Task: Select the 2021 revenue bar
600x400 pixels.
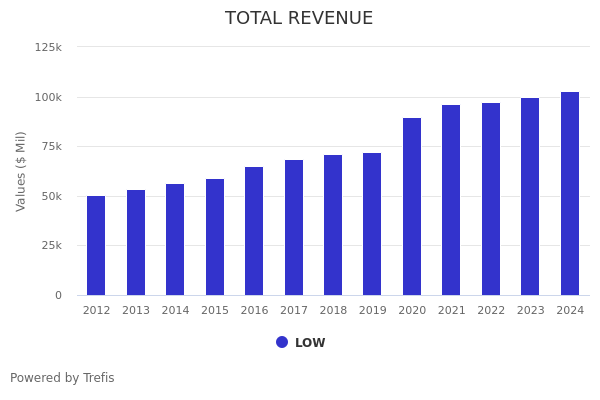Action: [x=451, y=200]
